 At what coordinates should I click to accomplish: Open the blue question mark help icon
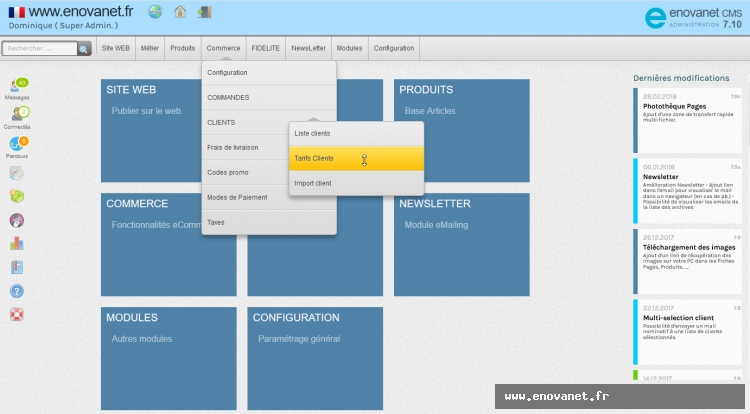pos(16,291)
